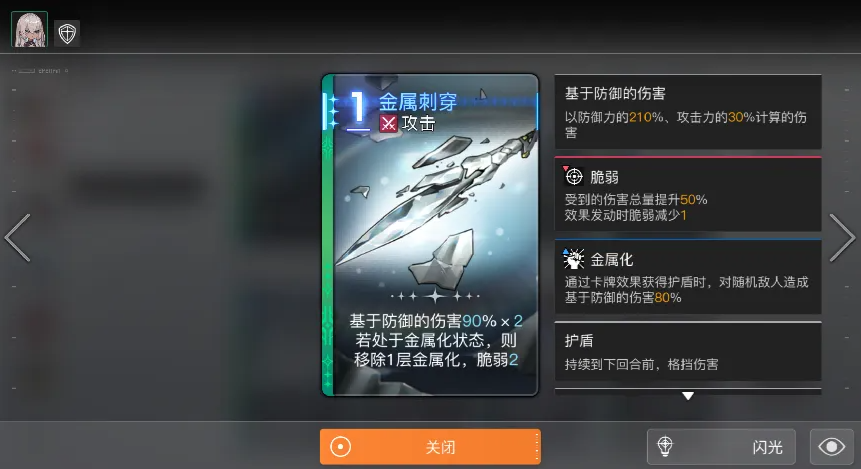Click the red 攻击 crossed-swords icon

click(x=388, y=124)
